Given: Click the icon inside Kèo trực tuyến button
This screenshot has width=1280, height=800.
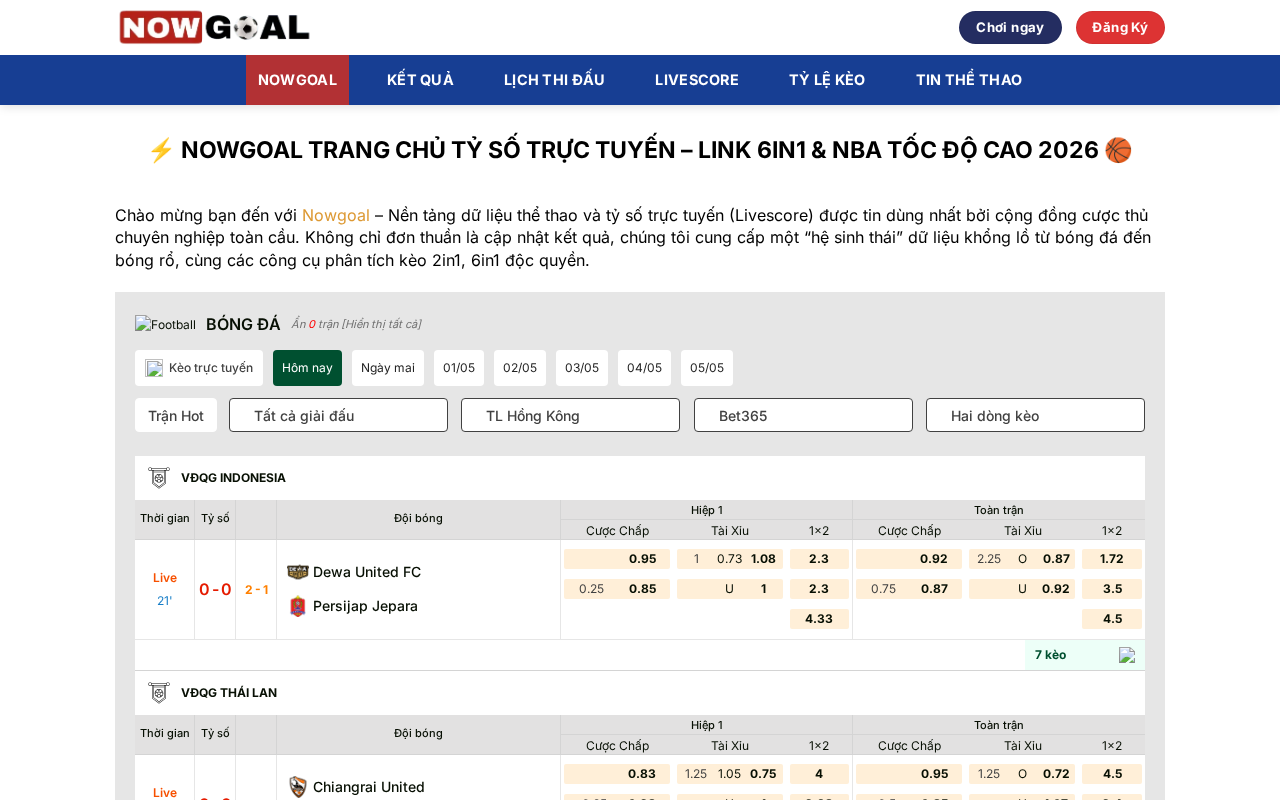Looking at the screenshot, I should point(154,368).
